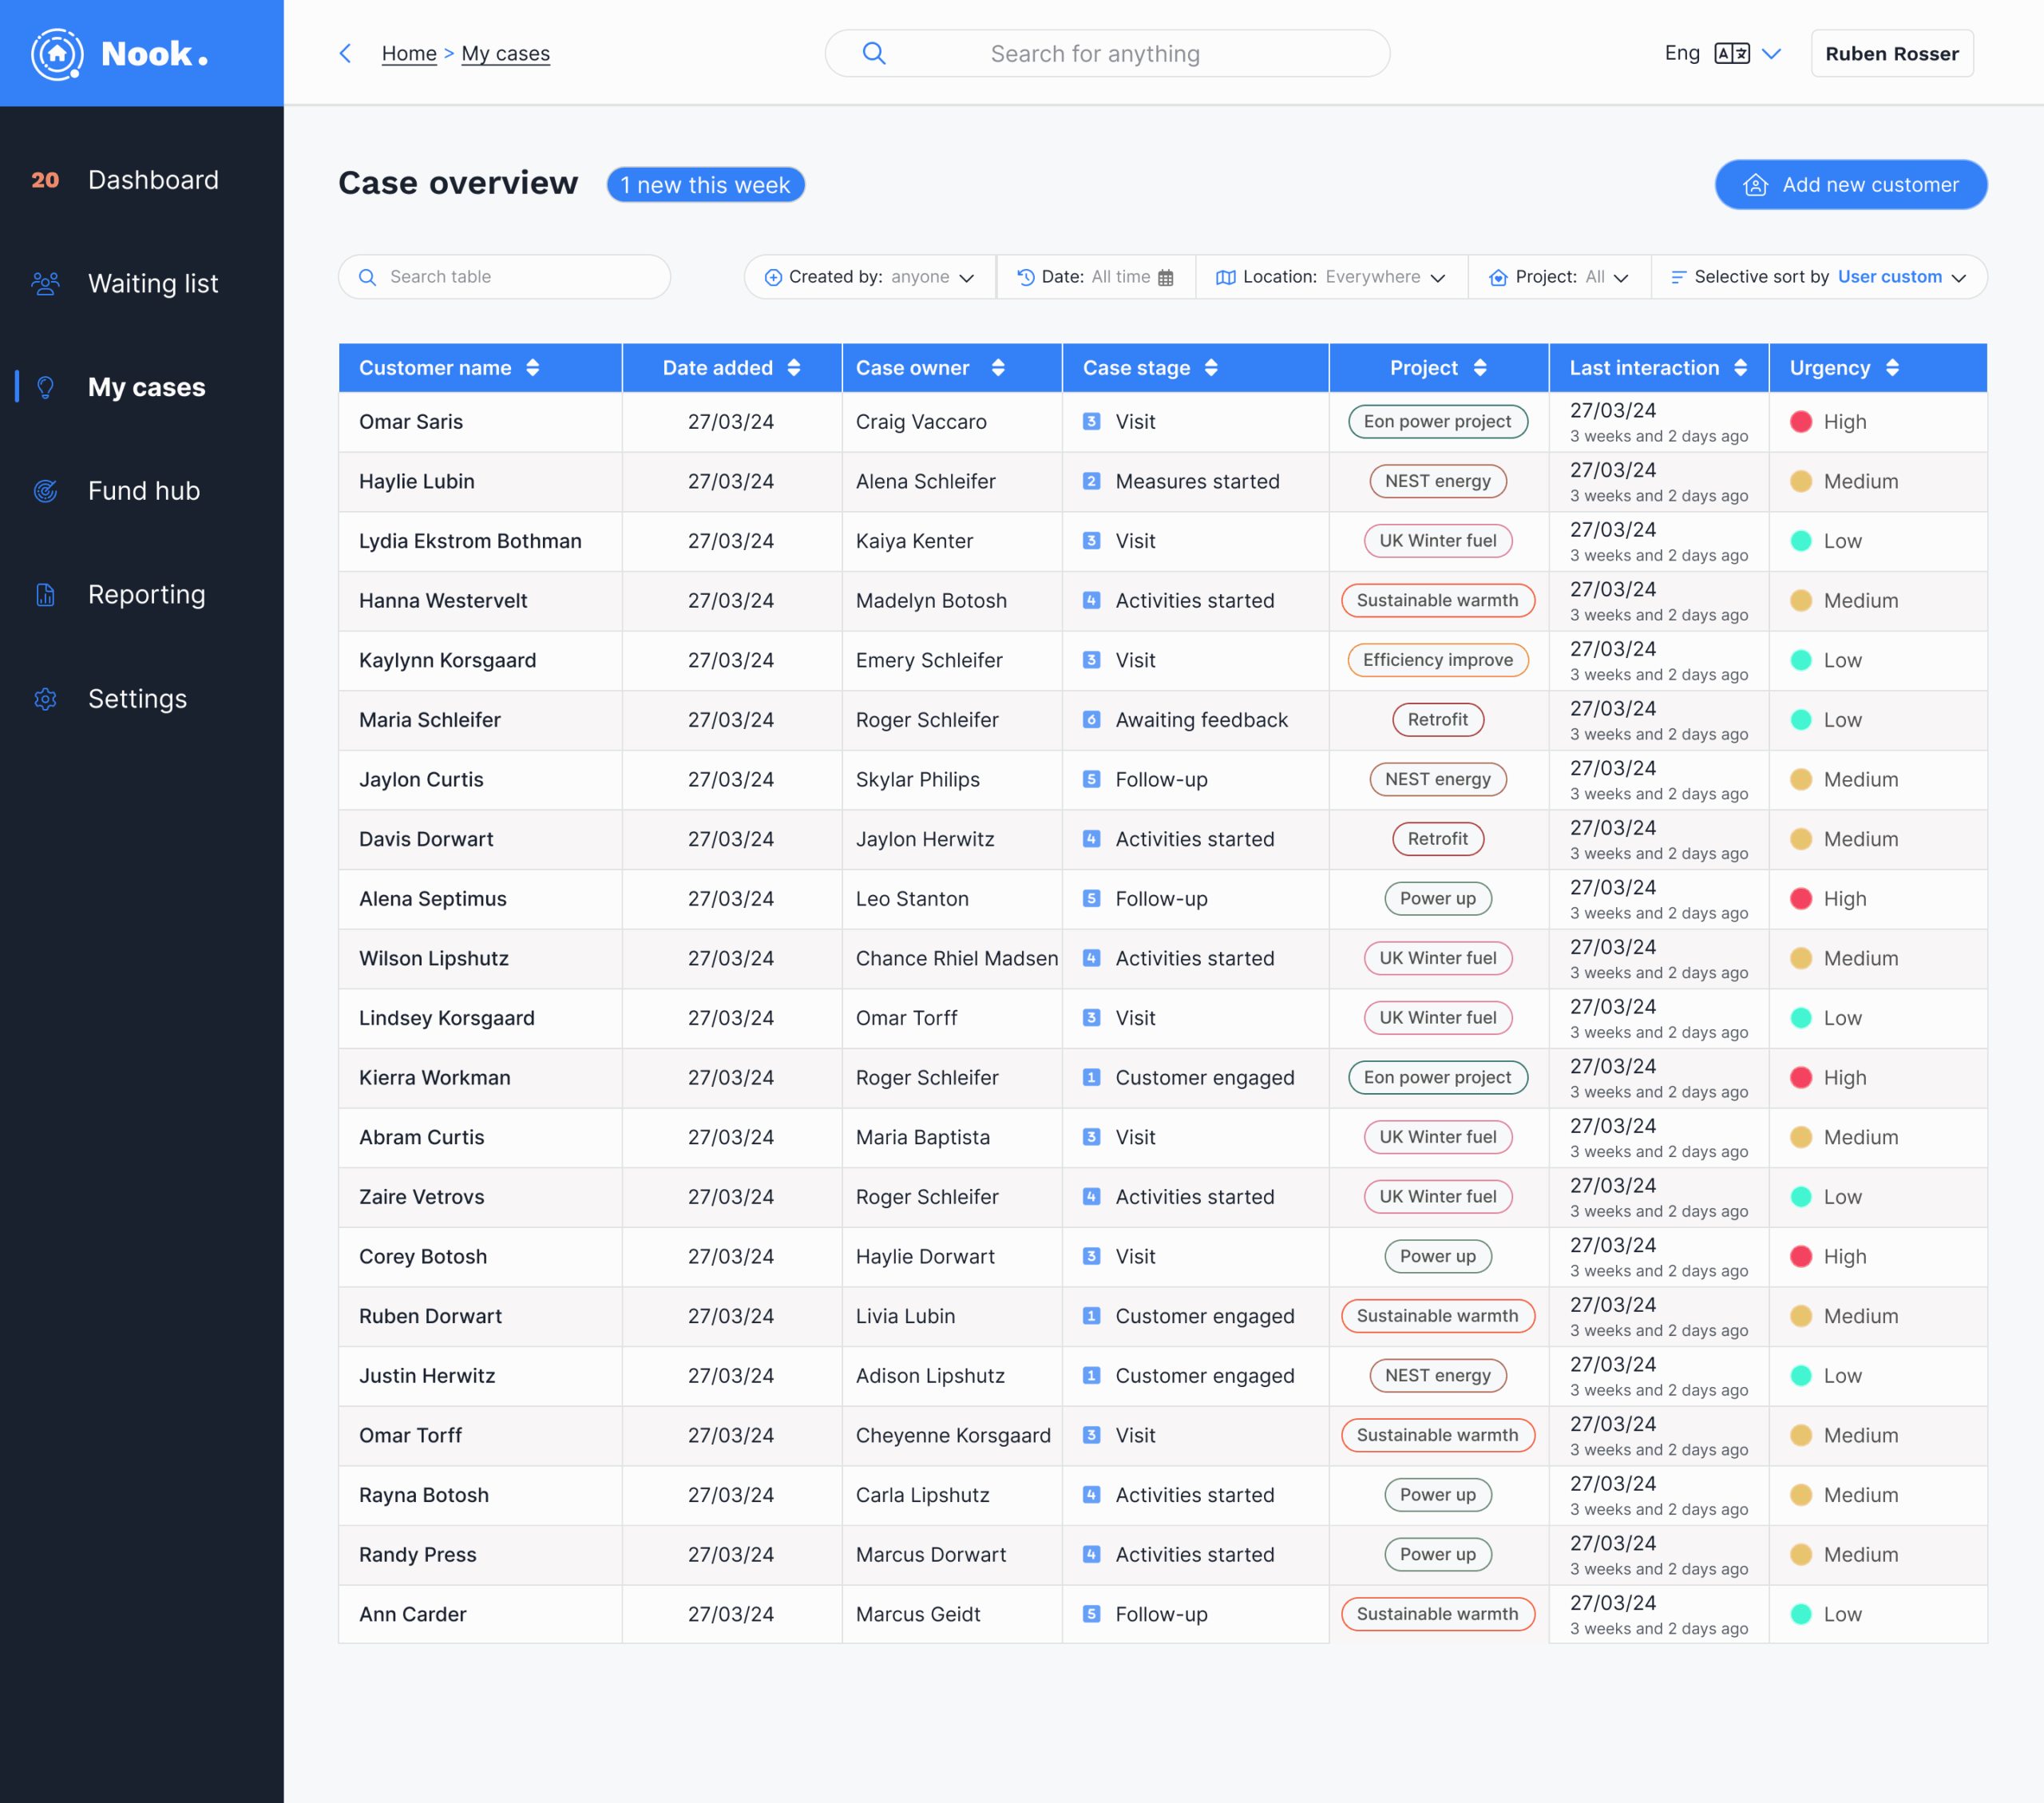Image resolution: width=2044 pixels, height=1803 pixels.
Task: Click the map icon in Location filter
Action: click(x=1225, y=277)
